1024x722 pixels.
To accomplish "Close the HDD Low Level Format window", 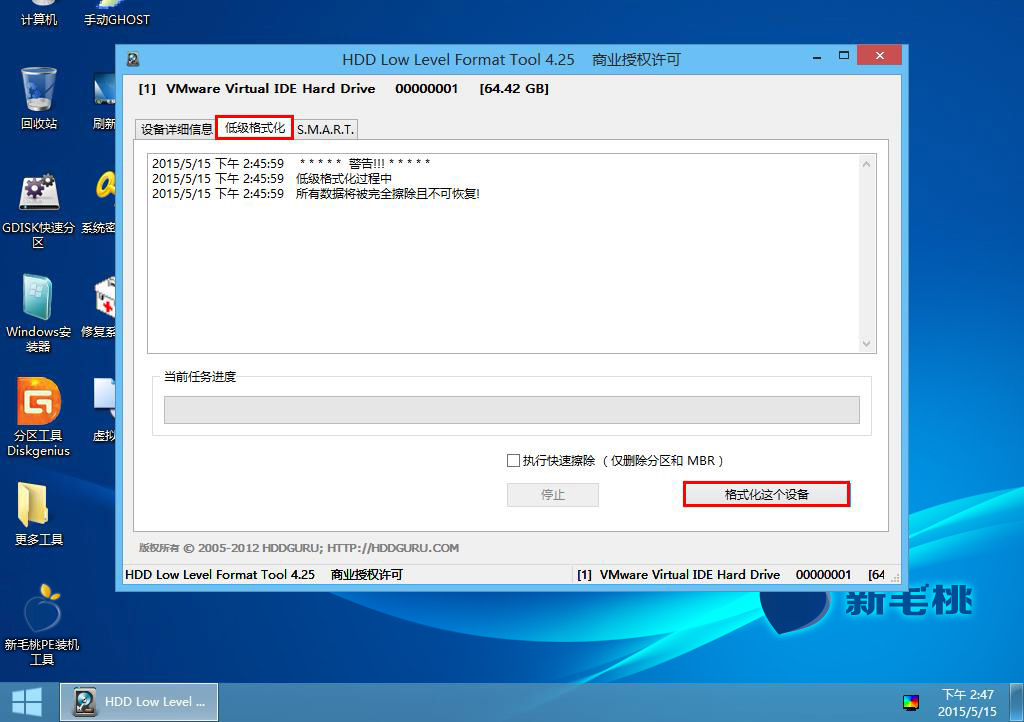I will (x=880, y=55).
